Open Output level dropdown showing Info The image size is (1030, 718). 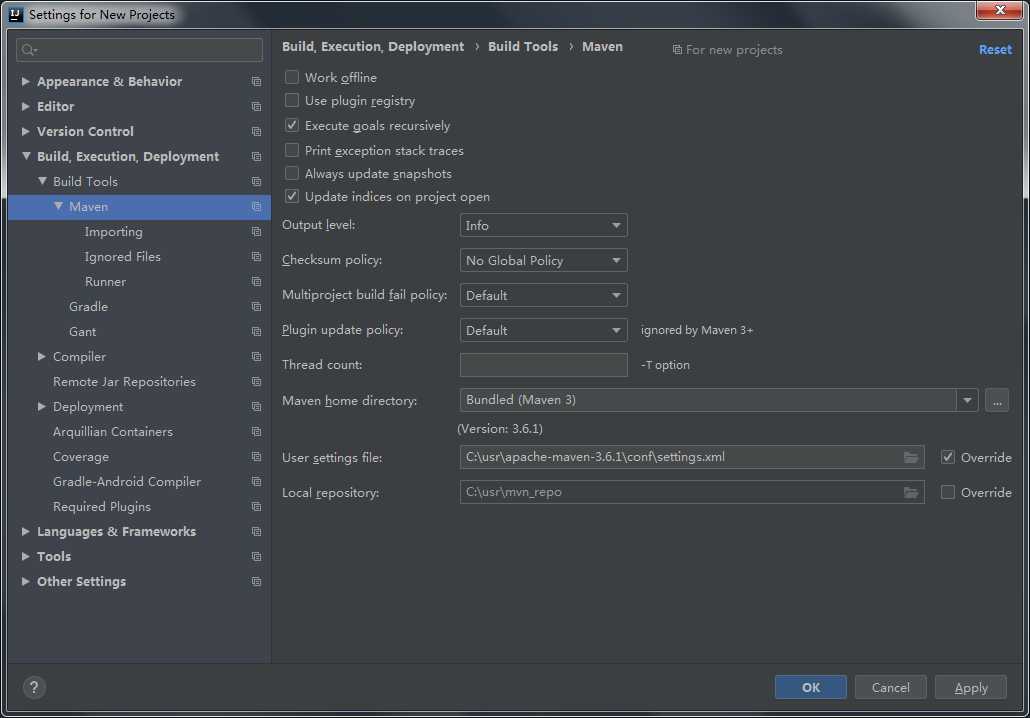(543, 225)
